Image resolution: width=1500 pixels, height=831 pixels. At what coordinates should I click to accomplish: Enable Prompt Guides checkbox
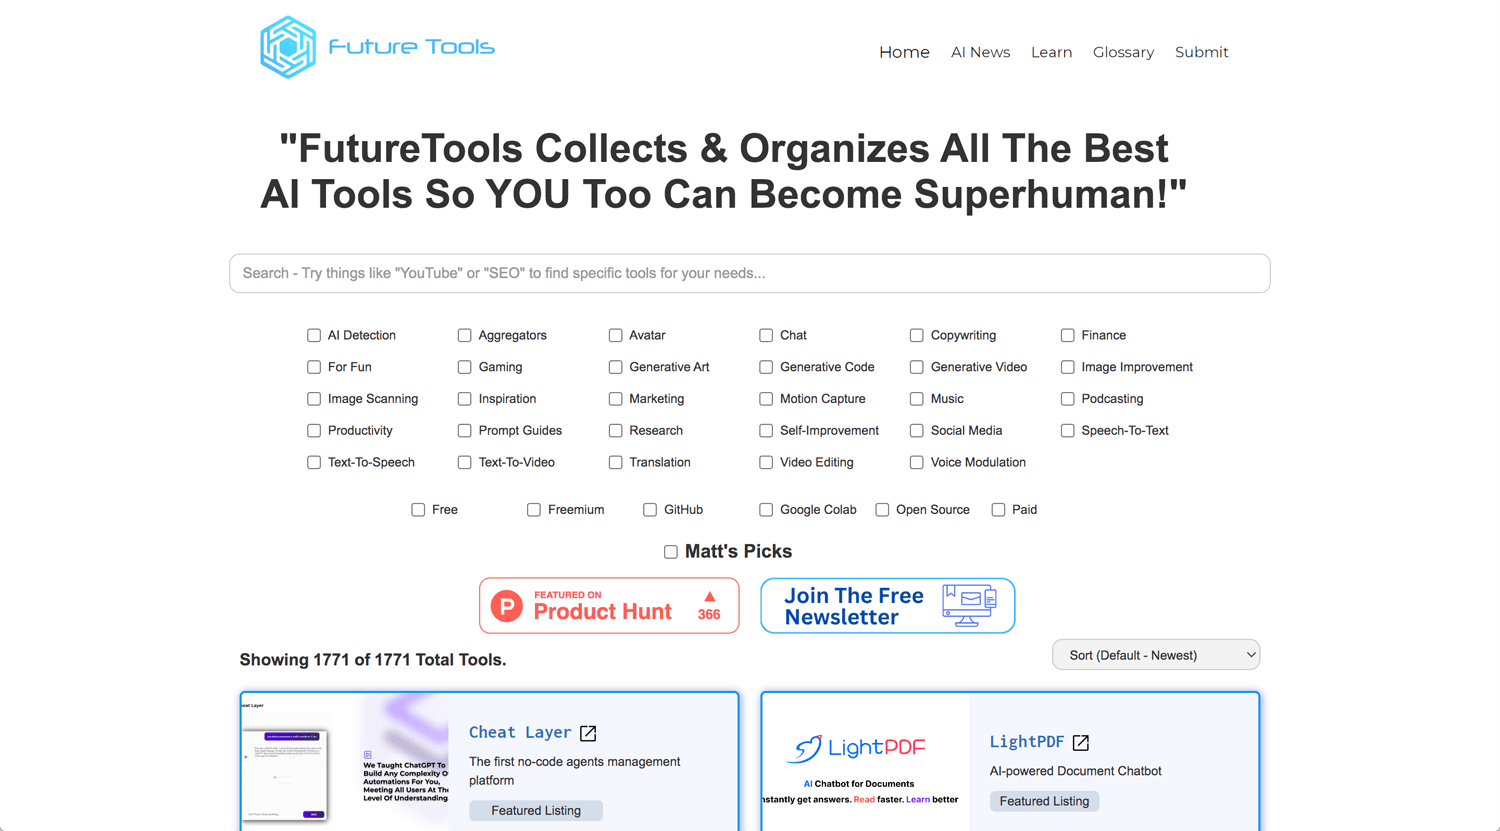pos(464,431)
